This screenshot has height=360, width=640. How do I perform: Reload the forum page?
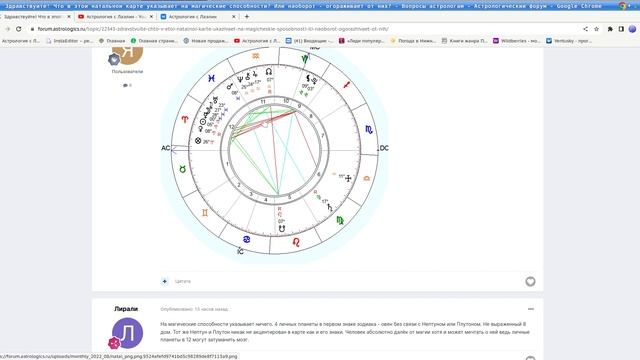tap(18, 29)
